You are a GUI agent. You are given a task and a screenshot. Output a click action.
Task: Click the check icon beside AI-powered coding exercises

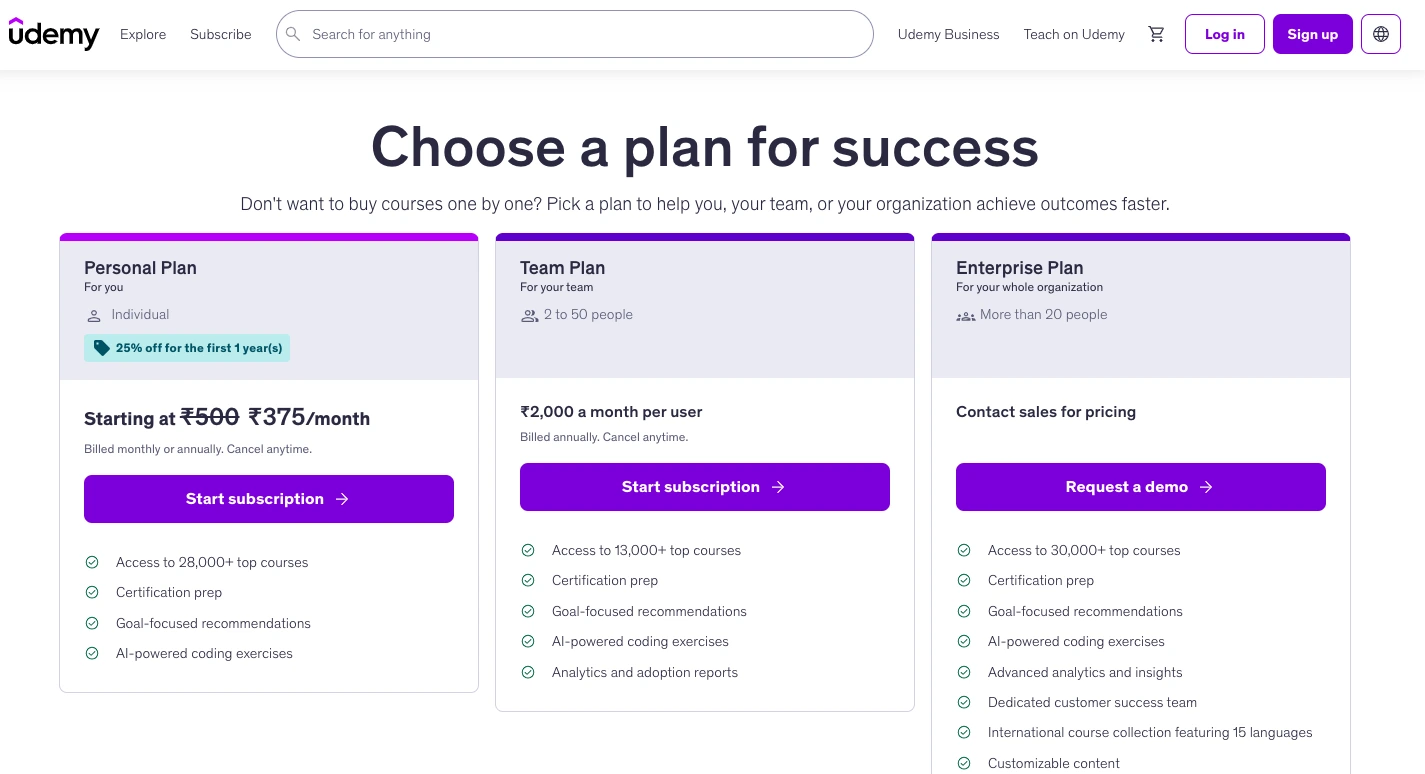(x=92, y=653)
